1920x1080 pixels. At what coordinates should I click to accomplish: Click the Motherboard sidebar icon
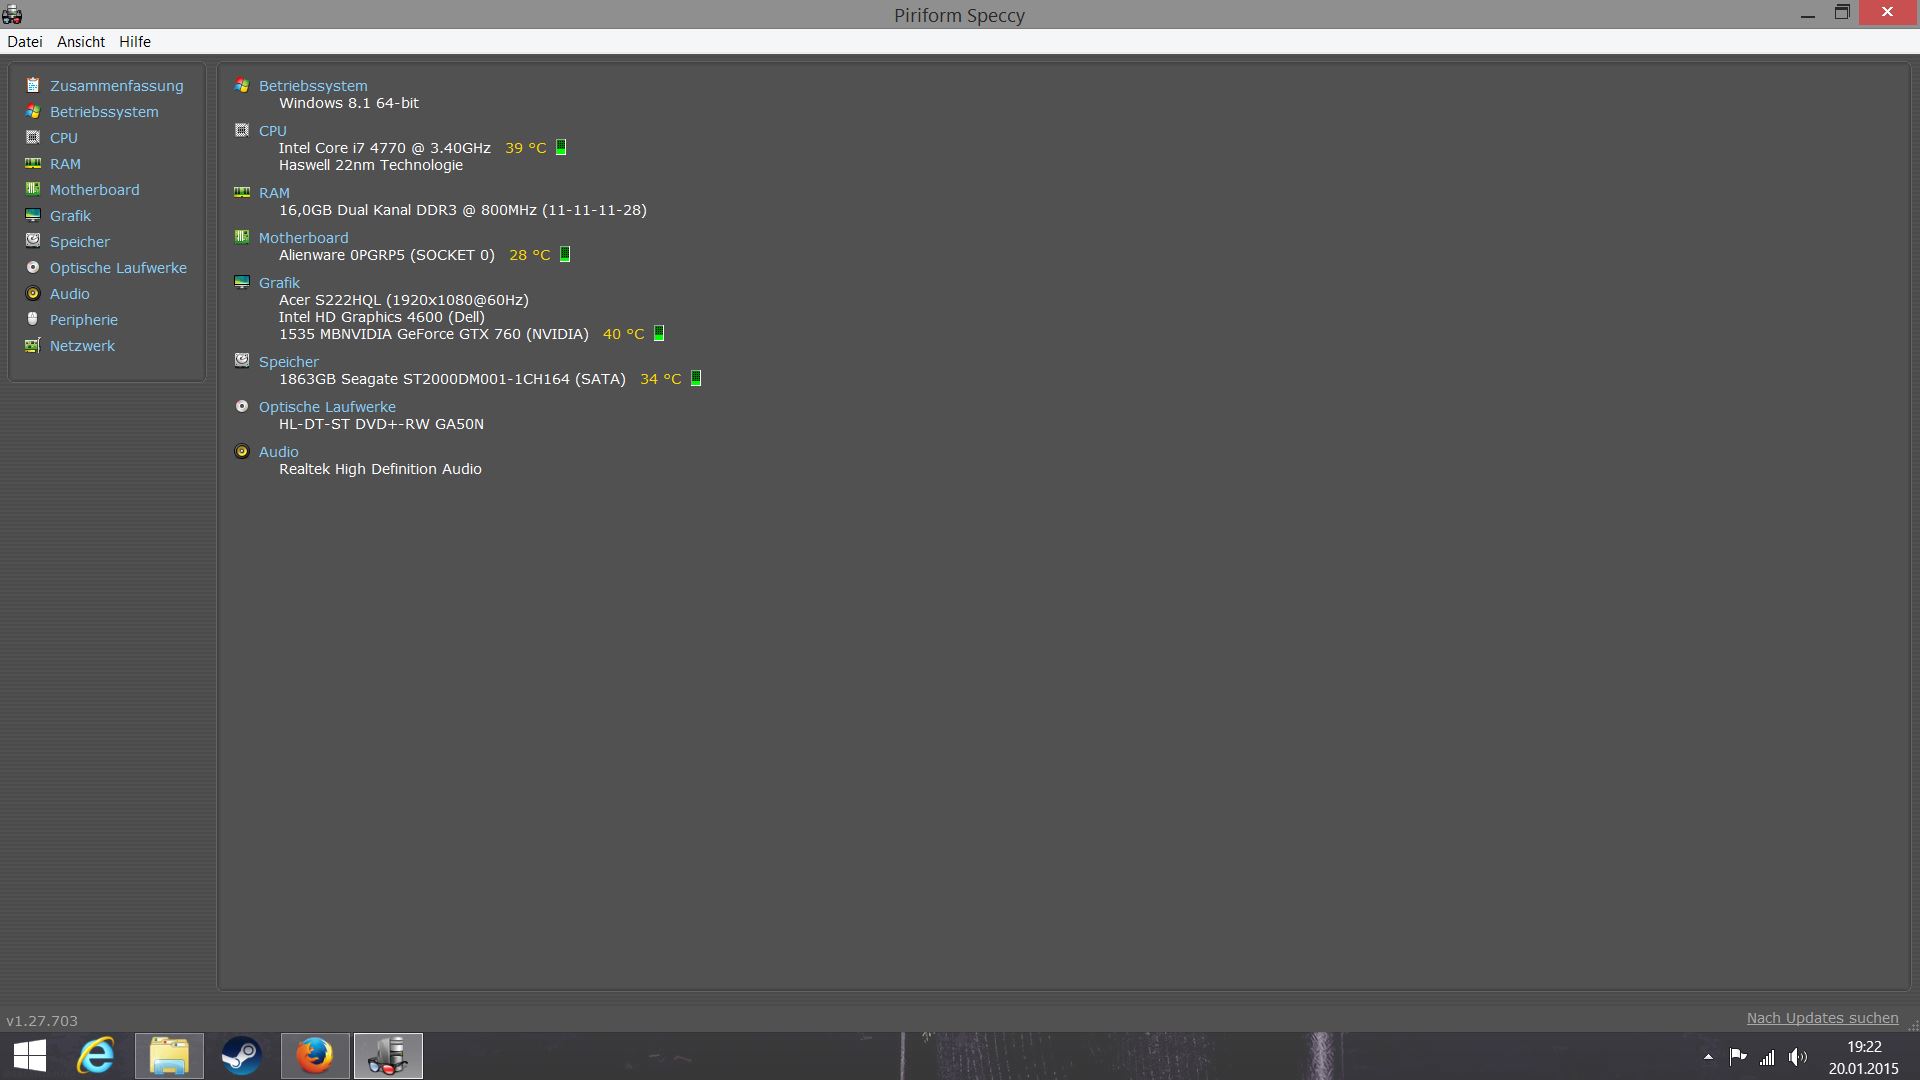(x=33, y=189)
